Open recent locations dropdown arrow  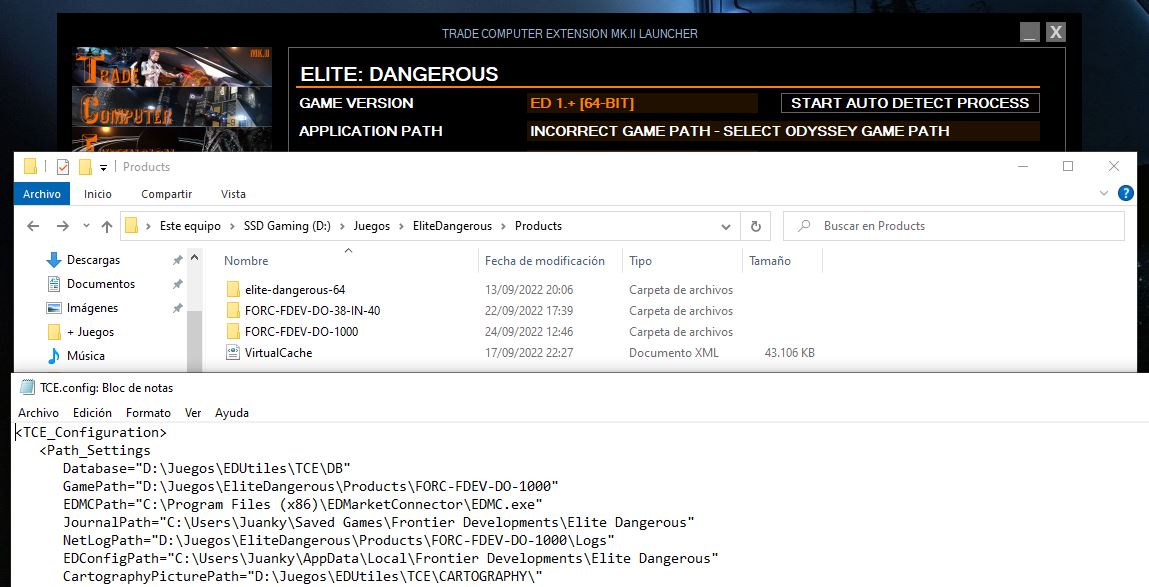click(86, 226)
